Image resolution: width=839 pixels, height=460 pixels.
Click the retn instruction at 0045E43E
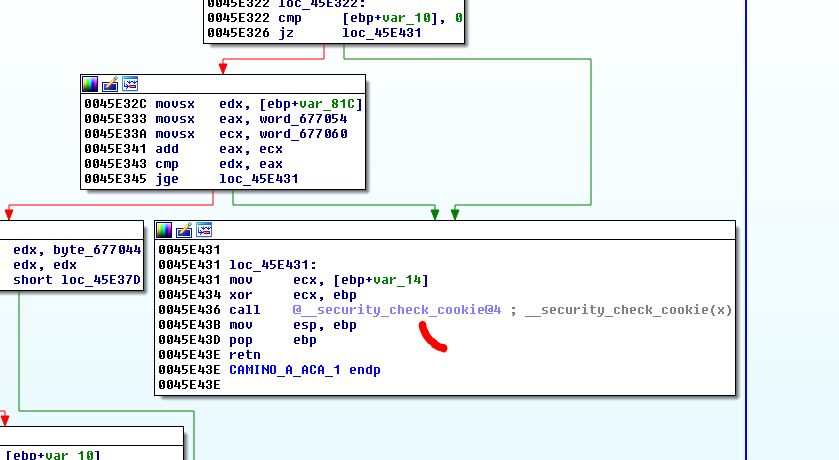point(244,355)
